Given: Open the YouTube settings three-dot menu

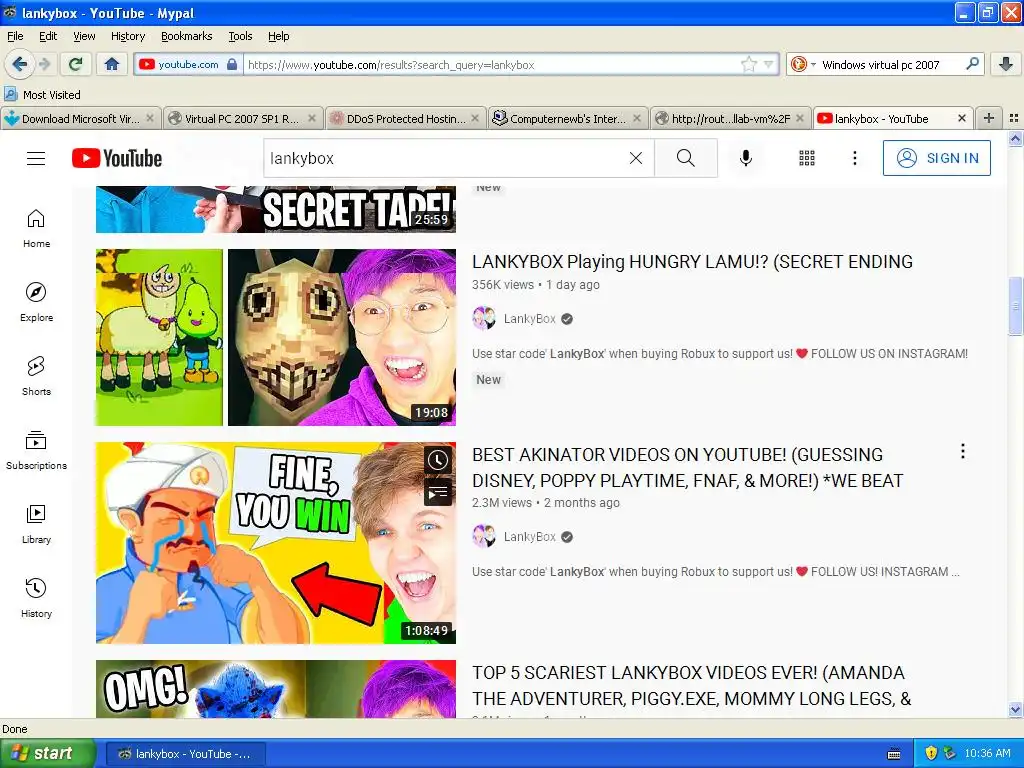Looking at the screenshot, I should coord(854,158).
